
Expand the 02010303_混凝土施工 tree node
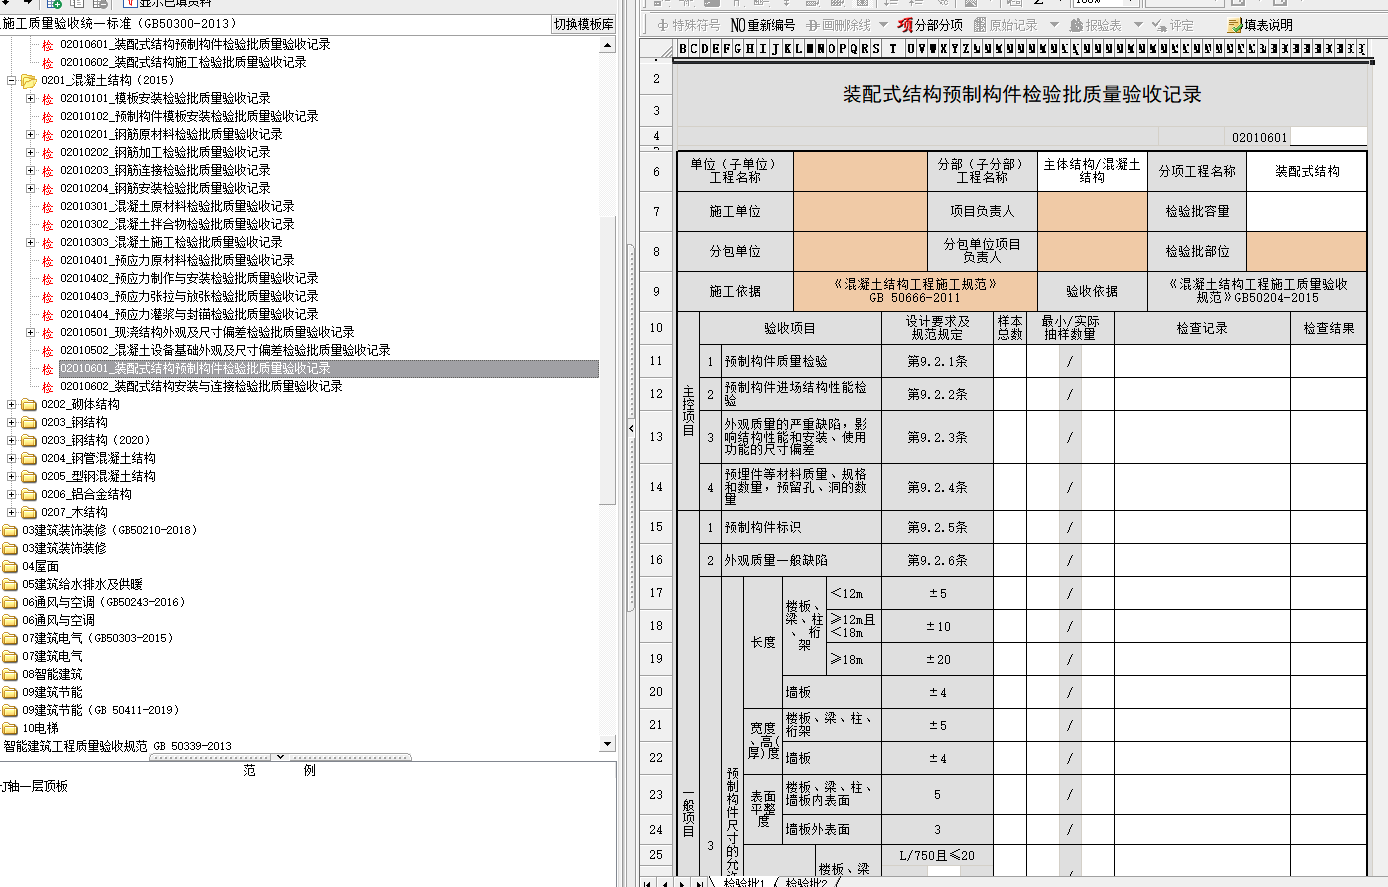coord(30,242)
